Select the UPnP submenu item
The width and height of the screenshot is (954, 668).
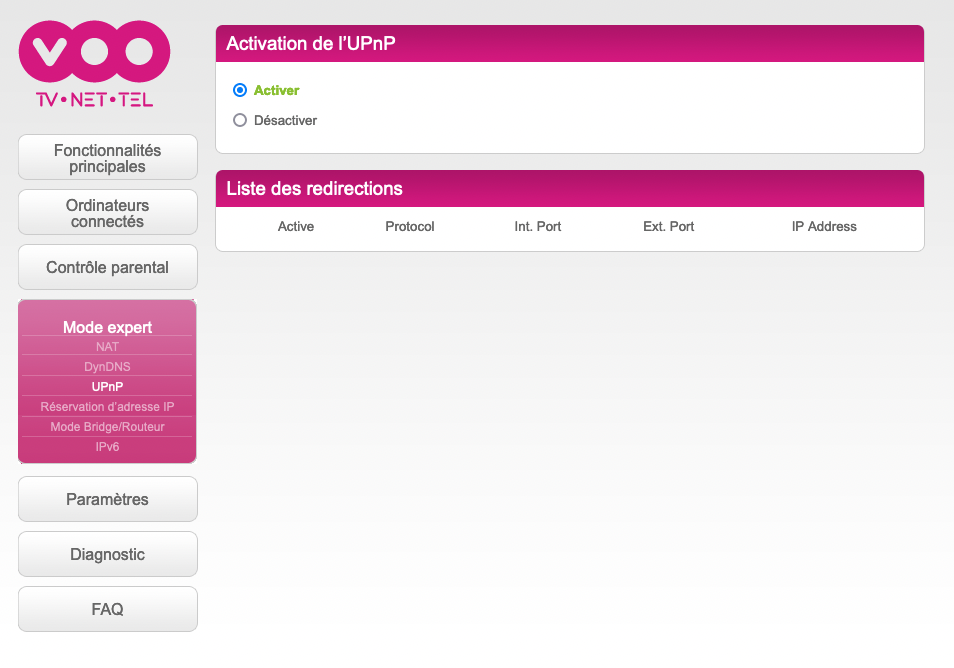coord(107,386)
